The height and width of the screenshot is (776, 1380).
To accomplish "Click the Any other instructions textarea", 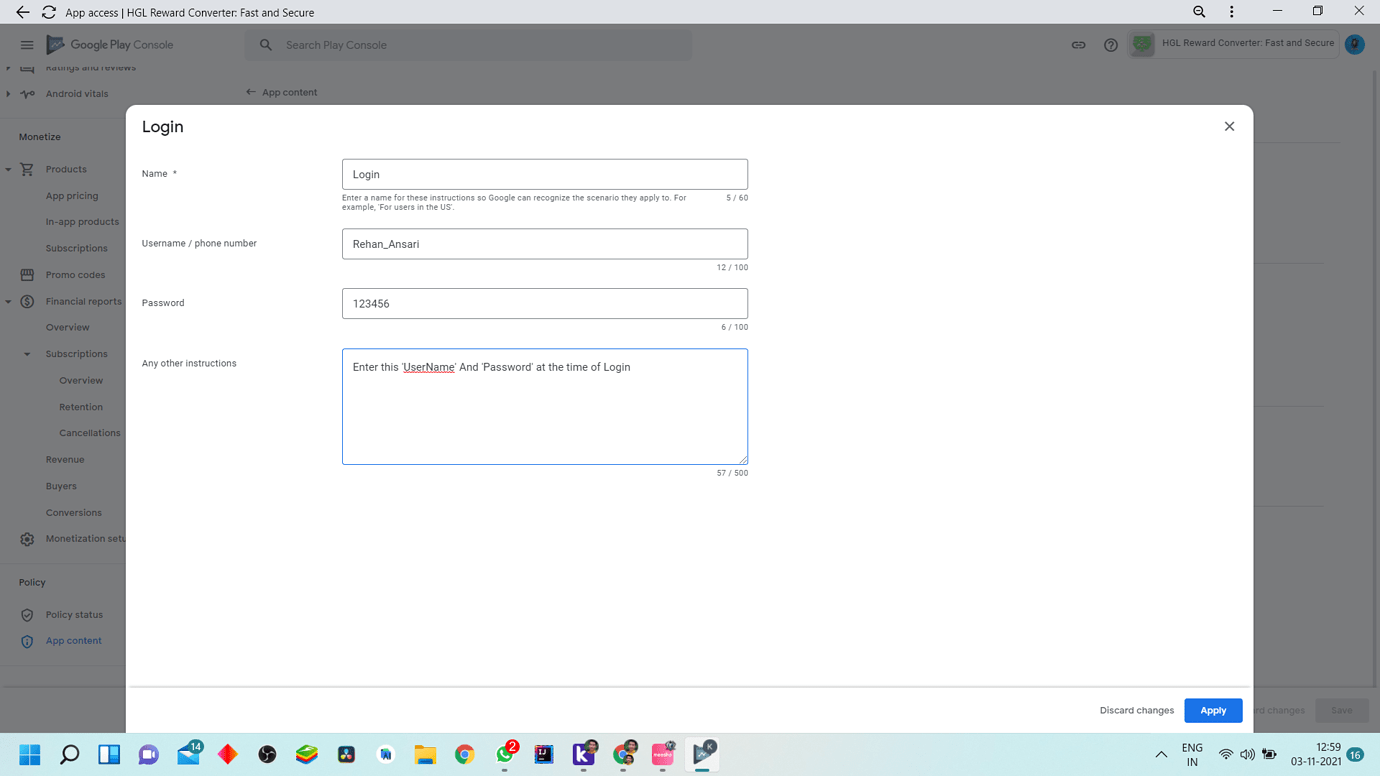I will 545,406.
